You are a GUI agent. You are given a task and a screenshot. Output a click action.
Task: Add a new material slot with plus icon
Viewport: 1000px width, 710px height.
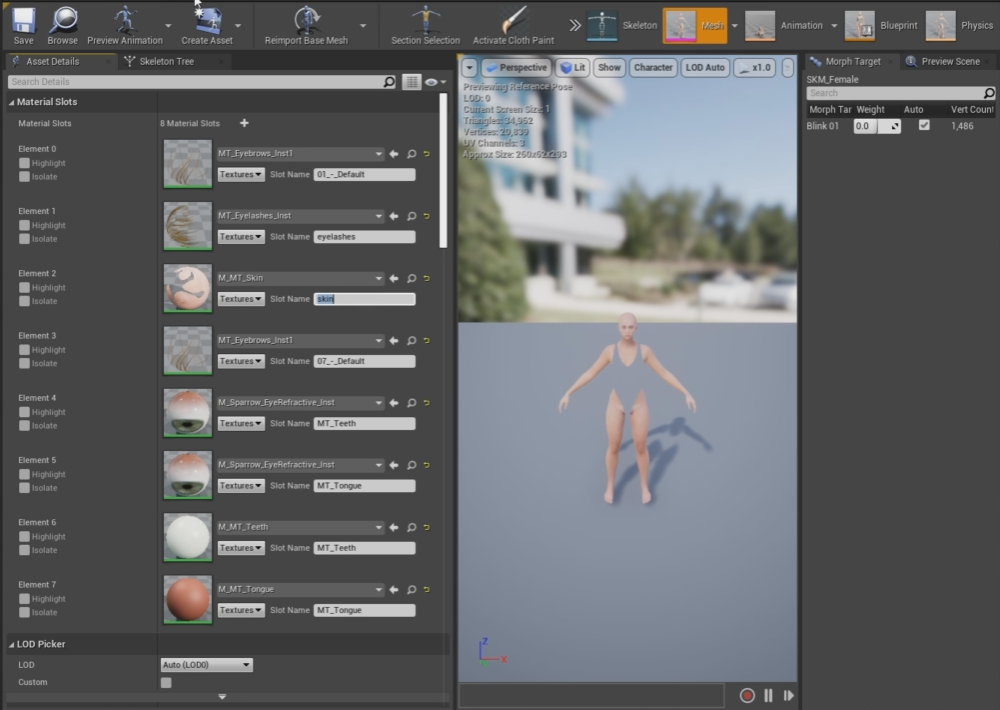[244, 123]
